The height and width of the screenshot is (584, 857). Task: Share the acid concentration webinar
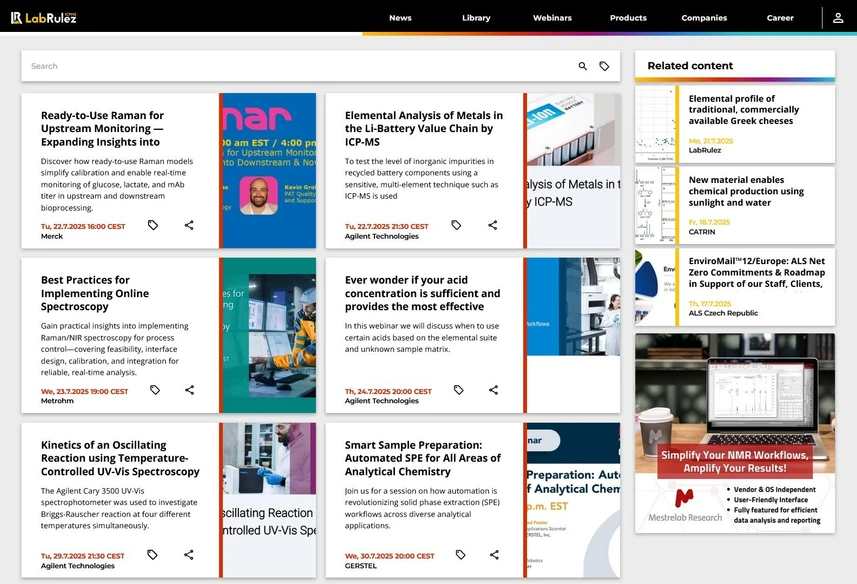tap(494, 390)
